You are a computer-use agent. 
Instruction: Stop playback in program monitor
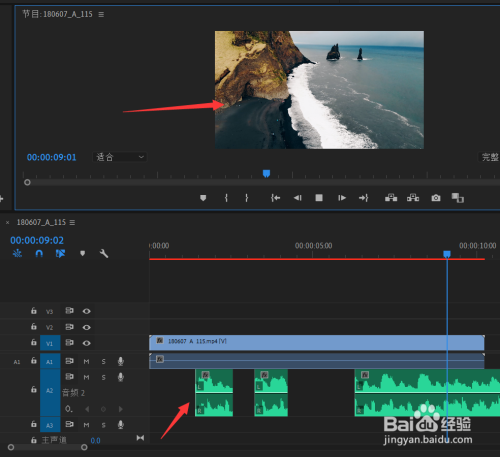coord(319,198)
